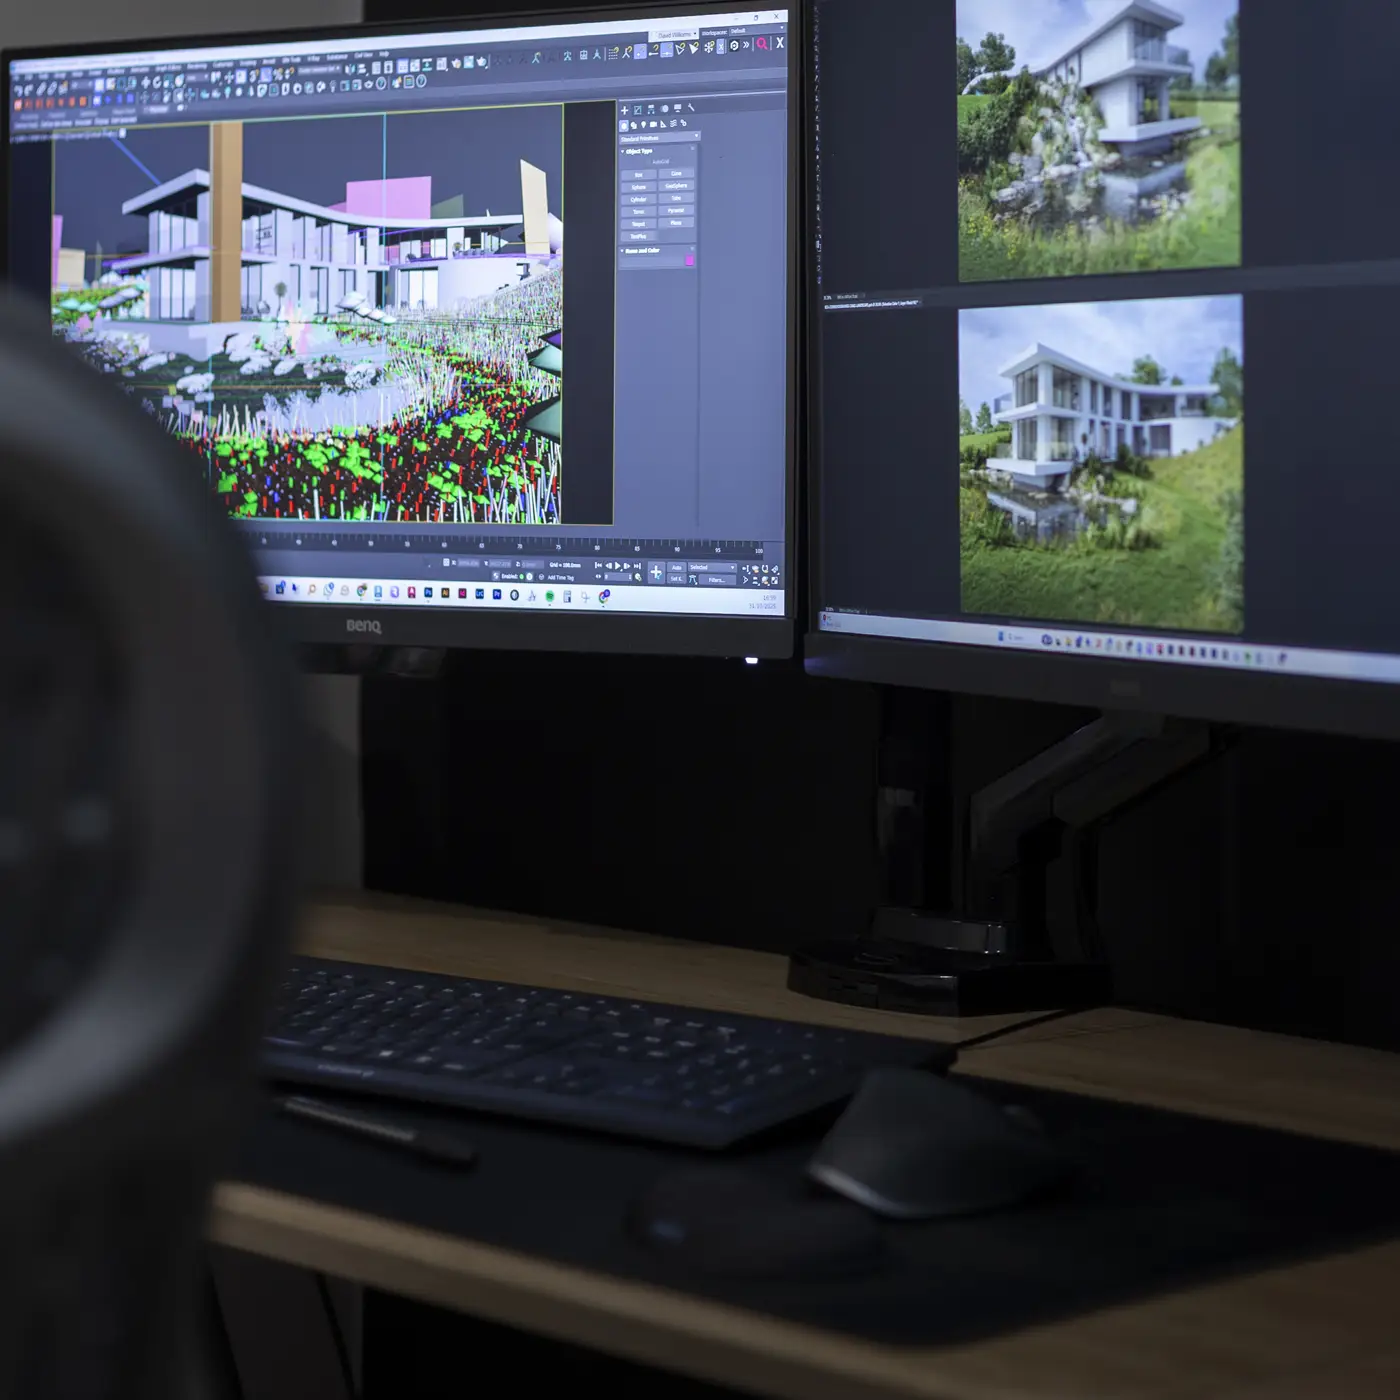Viewport: 1400px width, 1400px height.
Task: Expand the toolbar overflow chevrons
Action: (746, 45)
